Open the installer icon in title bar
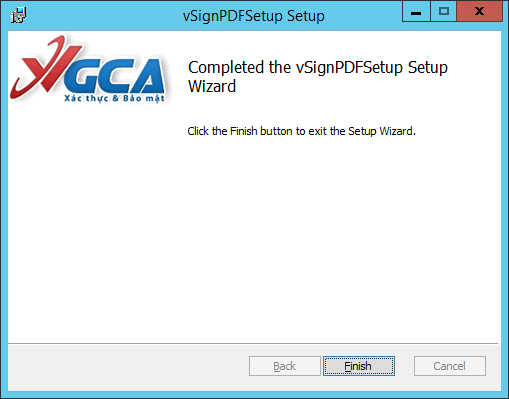The width and height of the screenshot is (509, 399). [18, 15]
